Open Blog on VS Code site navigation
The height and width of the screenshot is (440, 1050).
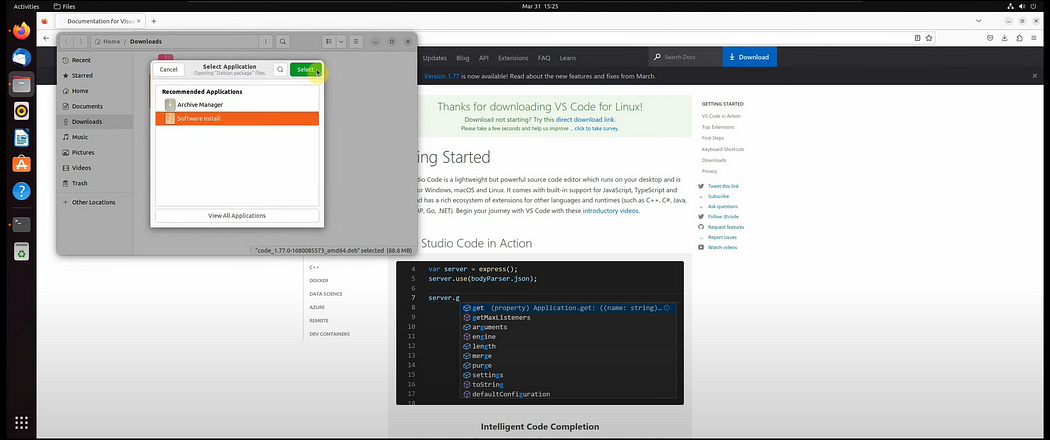(463, 58)
